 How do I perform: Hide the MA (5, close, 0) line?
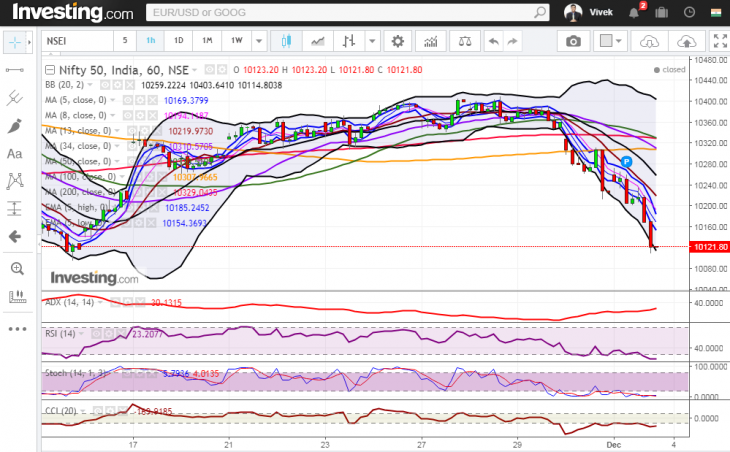[x=127, y=100]
